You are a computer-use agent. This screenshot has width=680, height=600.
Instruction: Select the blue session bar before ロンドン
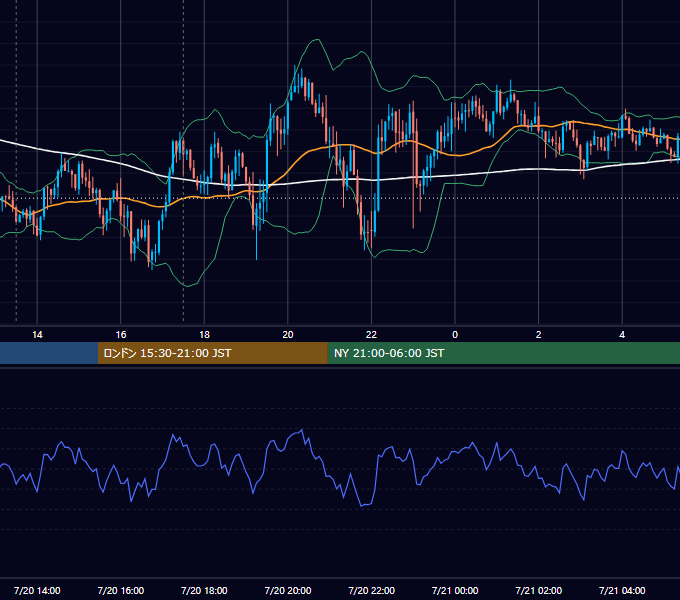coord(49,353)
